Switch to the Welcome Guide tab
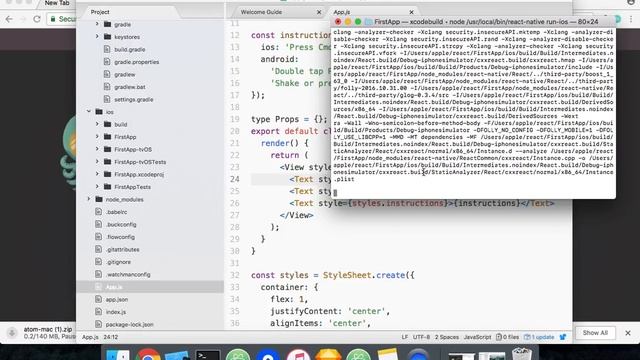Screen dimensions: 640x360 point(261,12)
